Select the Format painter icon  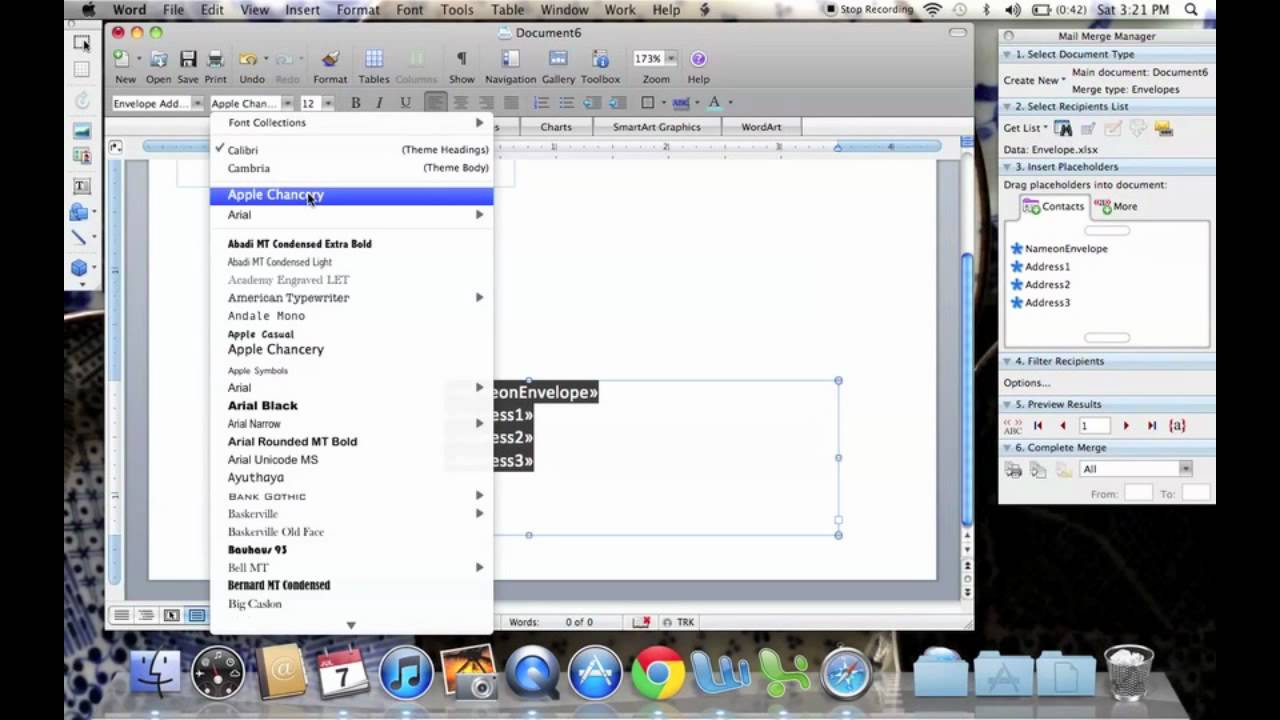tap(330, 60)
